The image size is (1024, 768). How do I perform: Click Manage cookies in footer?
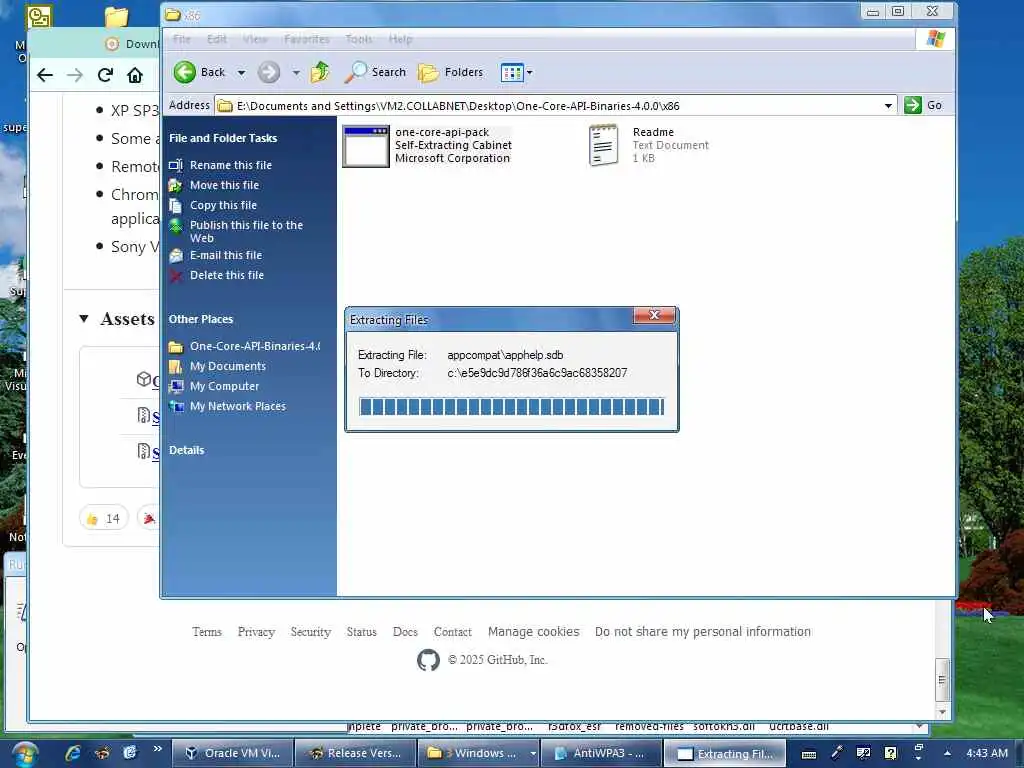coord(534,632)
